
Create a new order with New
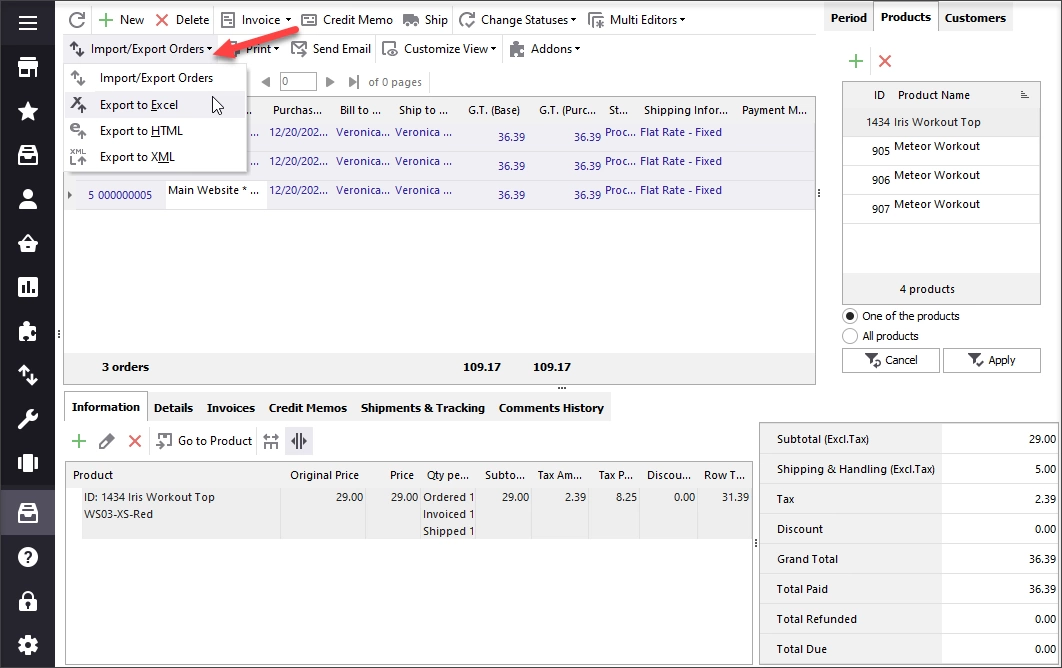coord(121,20)
